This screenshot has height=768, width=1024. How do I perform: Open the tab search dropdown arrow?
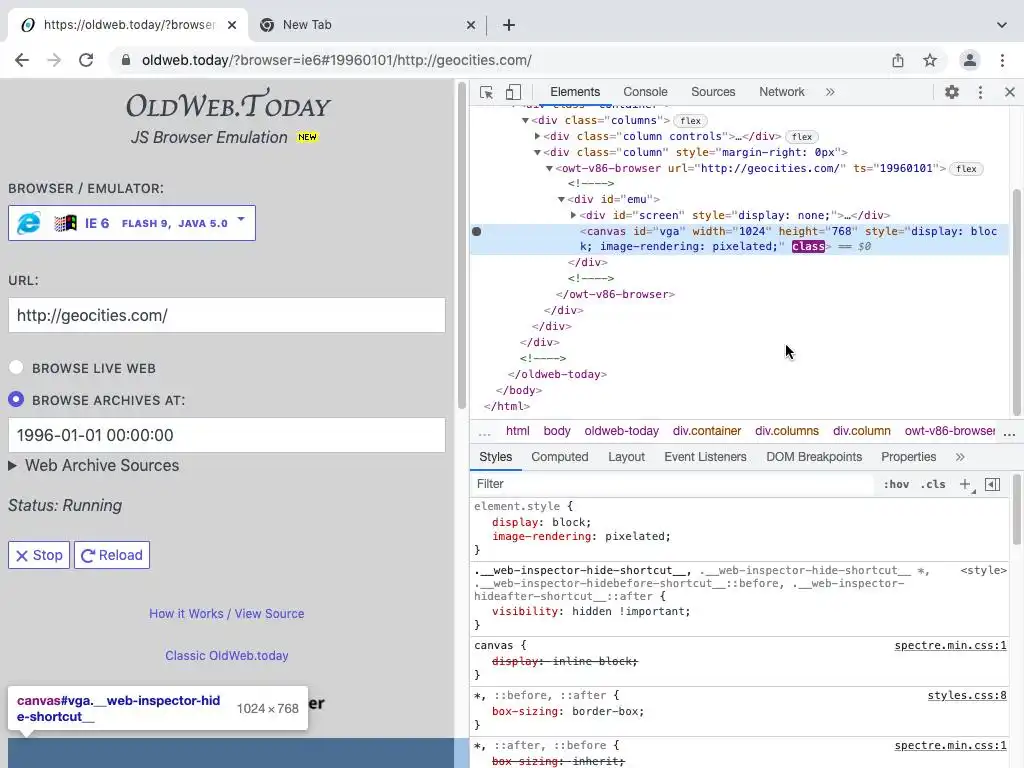1002,25
